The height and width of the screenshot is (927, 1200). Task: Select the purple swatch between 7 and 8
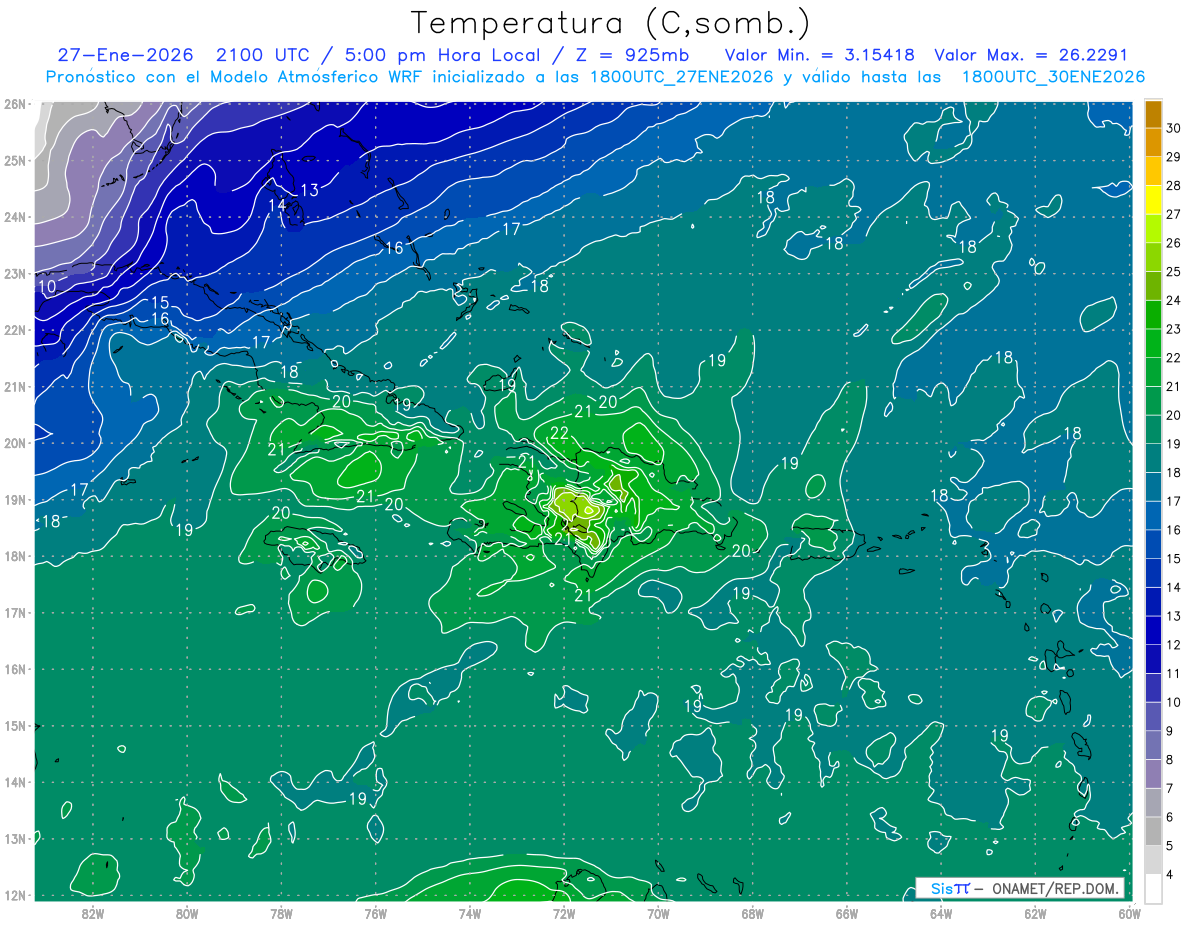pyautogui.click(x=1153, y=773)
